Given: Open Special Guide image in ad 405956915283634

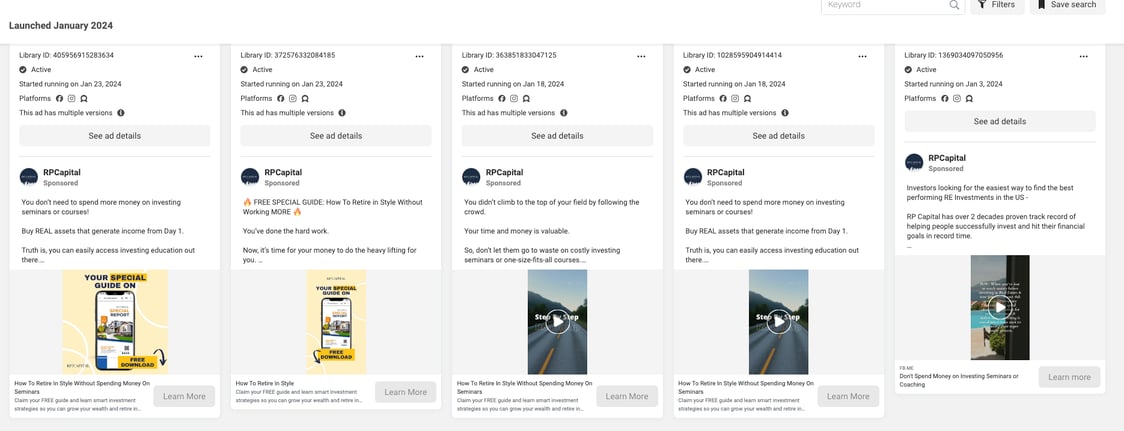Looking at the screenshot, I should (114, 321).
